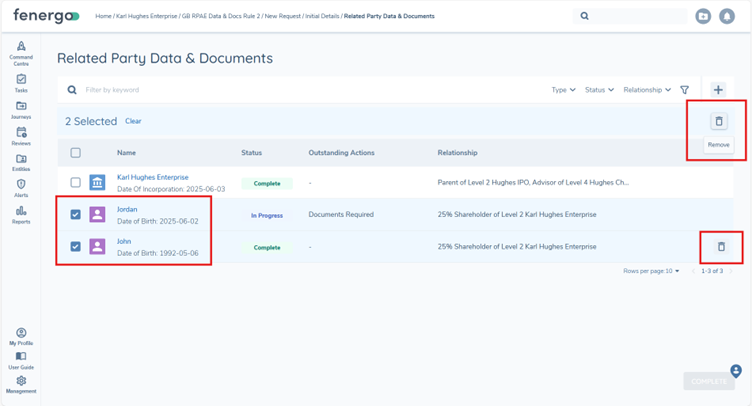Delete John row using trash icon
752x406 pixels.
pos(720,247)
